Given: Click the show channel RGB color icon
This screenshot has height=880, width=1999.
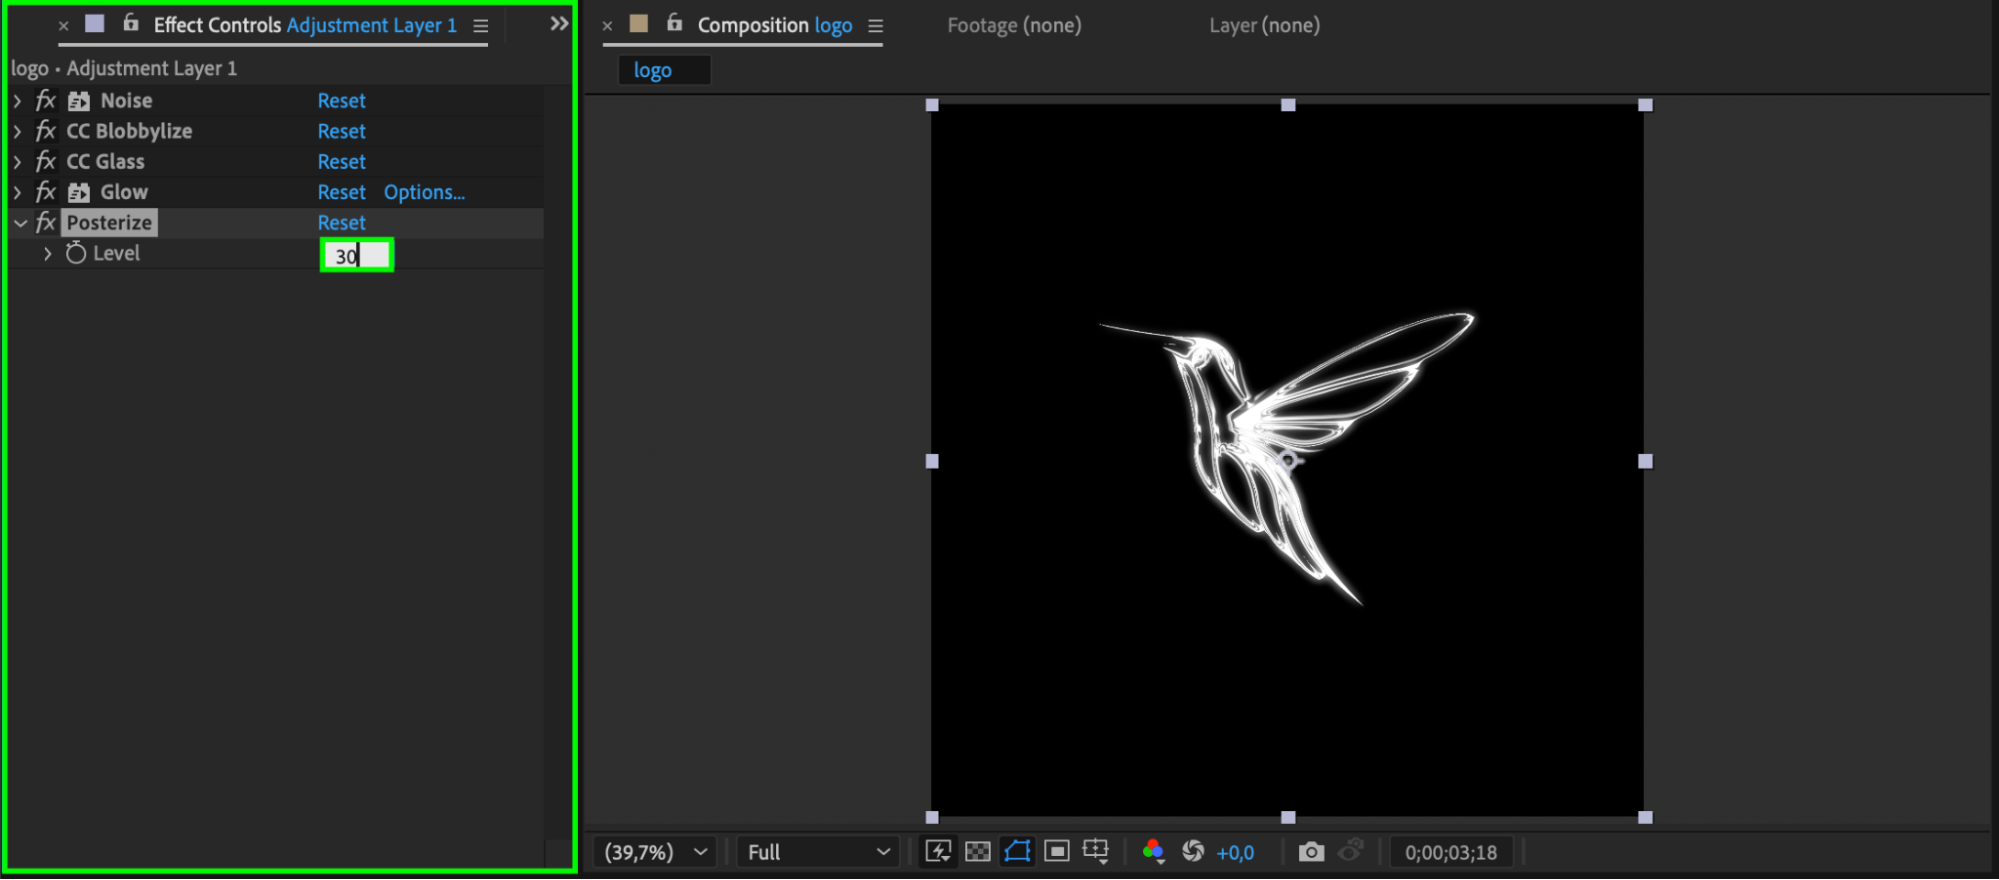Looking at the screenshot, I should click(1153, 851).
